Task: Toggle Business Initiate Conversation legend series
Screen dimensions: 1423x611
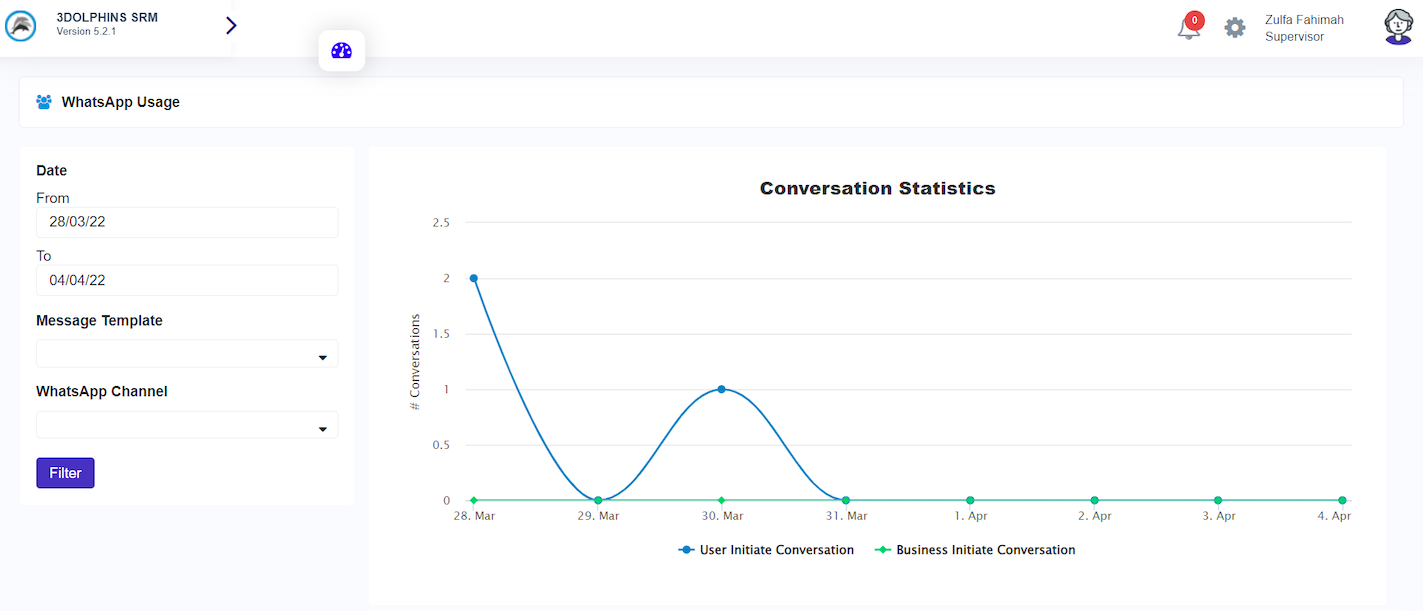Action: pyautogui.click(x=975, y=550)
